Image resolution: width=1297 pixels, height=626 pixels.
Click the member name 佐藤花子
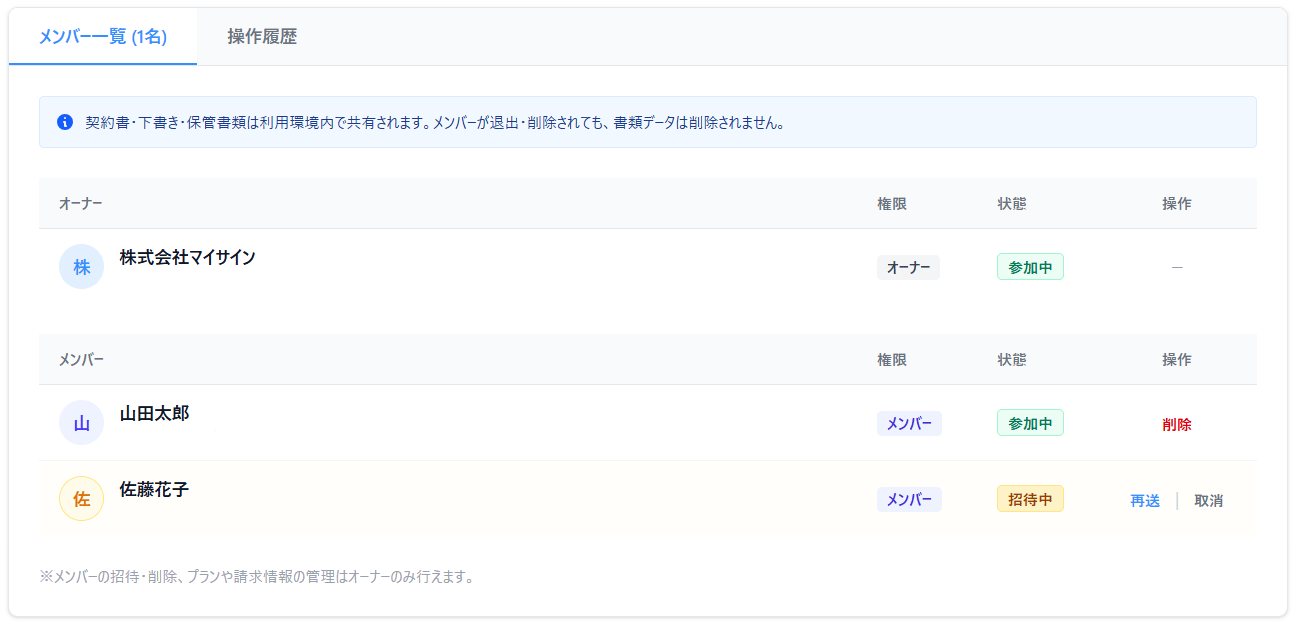click(155, 490)
